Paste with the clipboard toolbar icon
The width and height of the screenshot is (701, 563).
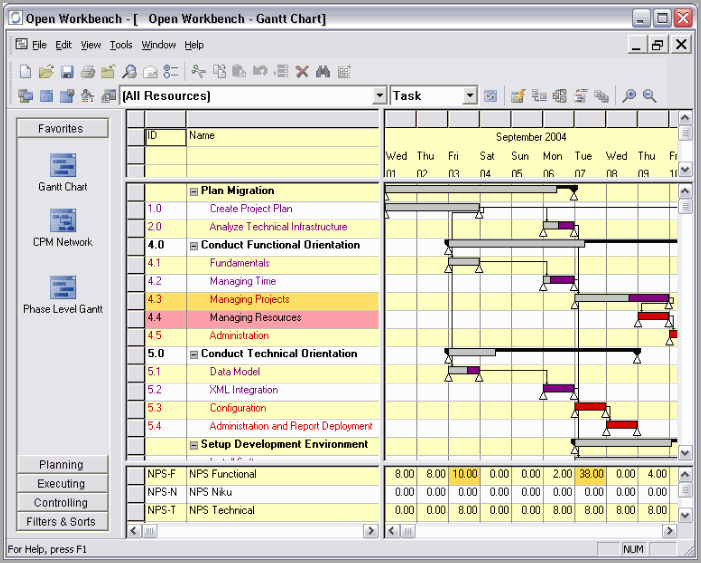pyautogui.click(x=240, y=72)
